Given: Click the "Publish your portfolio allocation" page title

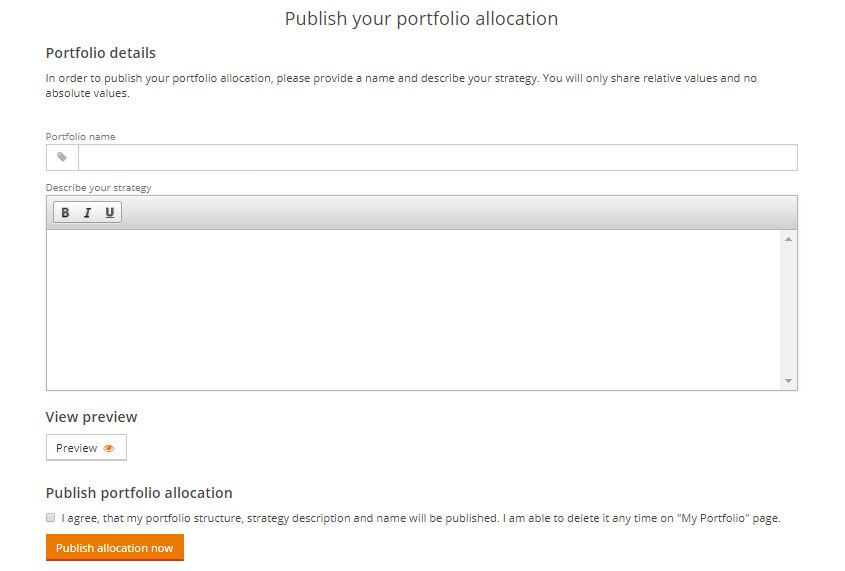Looking at the screenshot, I should click(421, 19).
